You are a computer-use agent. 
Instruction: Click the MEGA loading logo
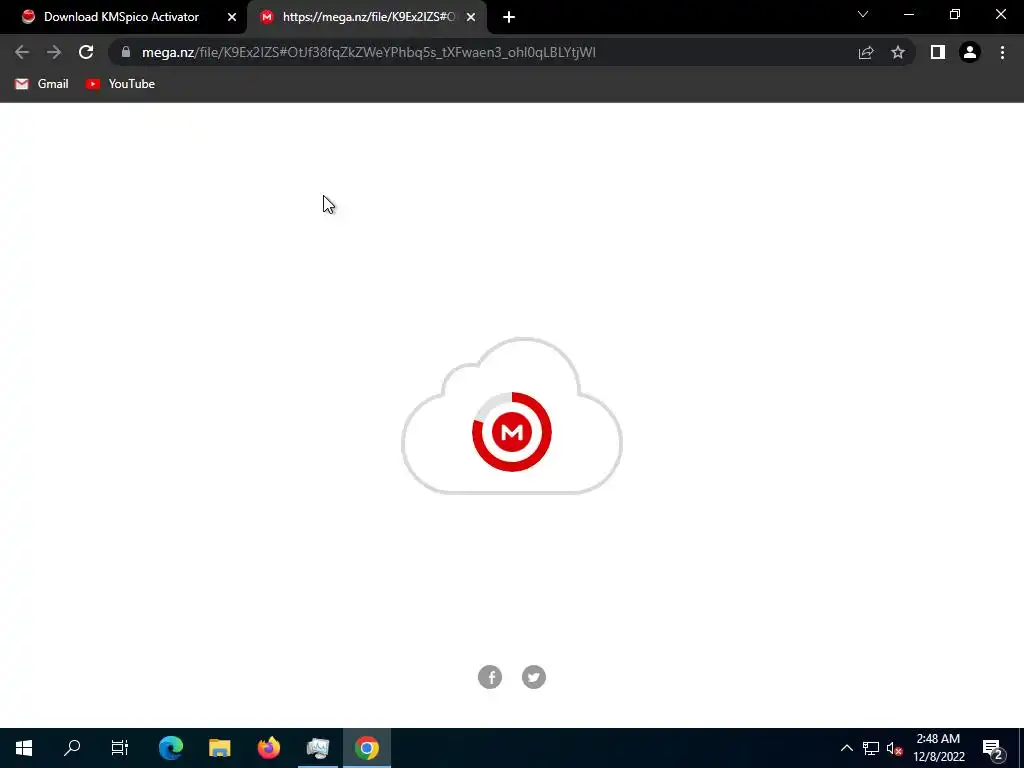[512, 432]
